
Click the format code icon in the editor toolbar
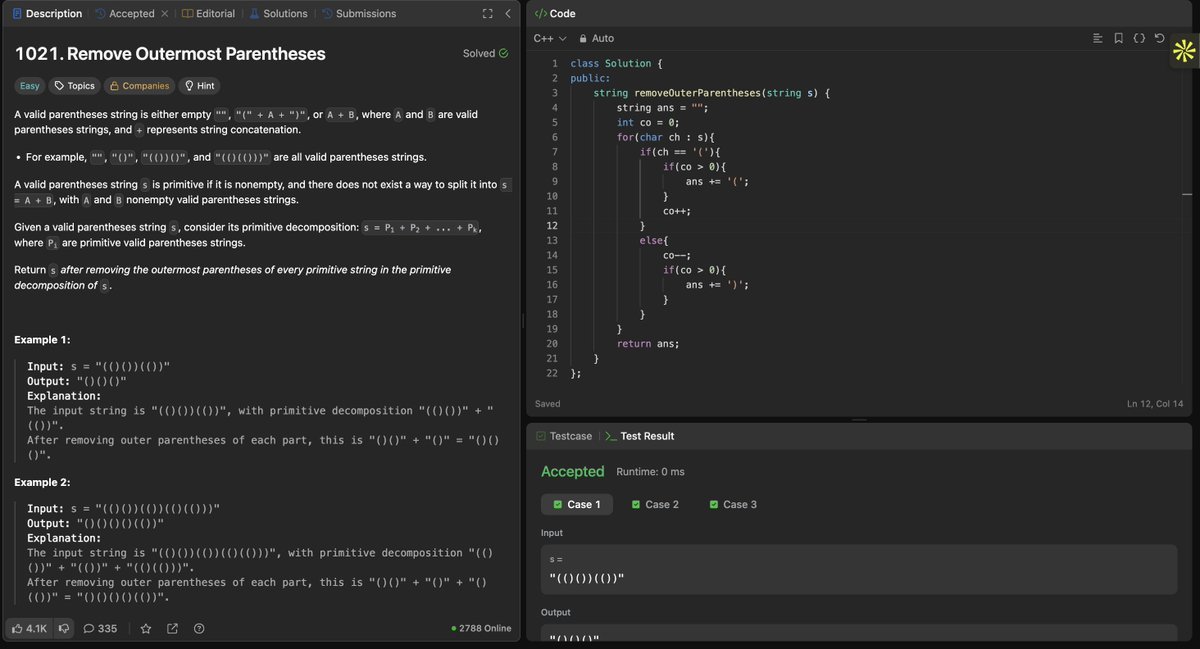tap(1097, 38)
